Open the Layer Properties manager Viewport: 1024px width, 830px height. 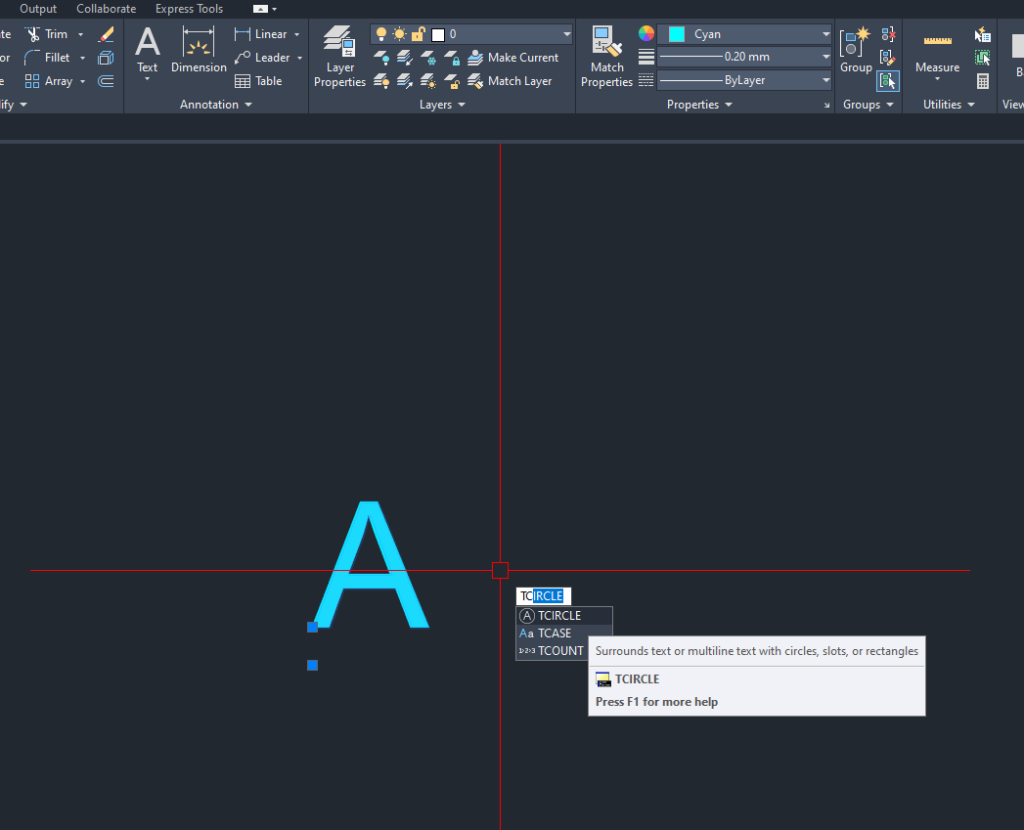coord(340,56)
